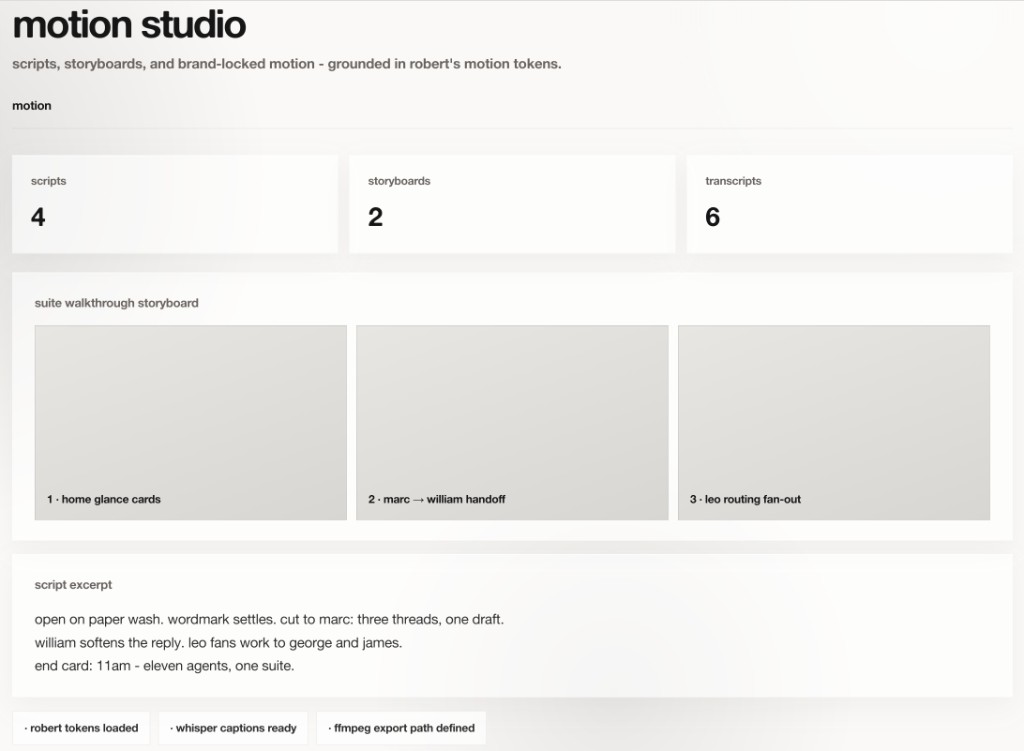1024x751 pixels.
Task: Click the line william softens the reply
Action: click(218, 643)
